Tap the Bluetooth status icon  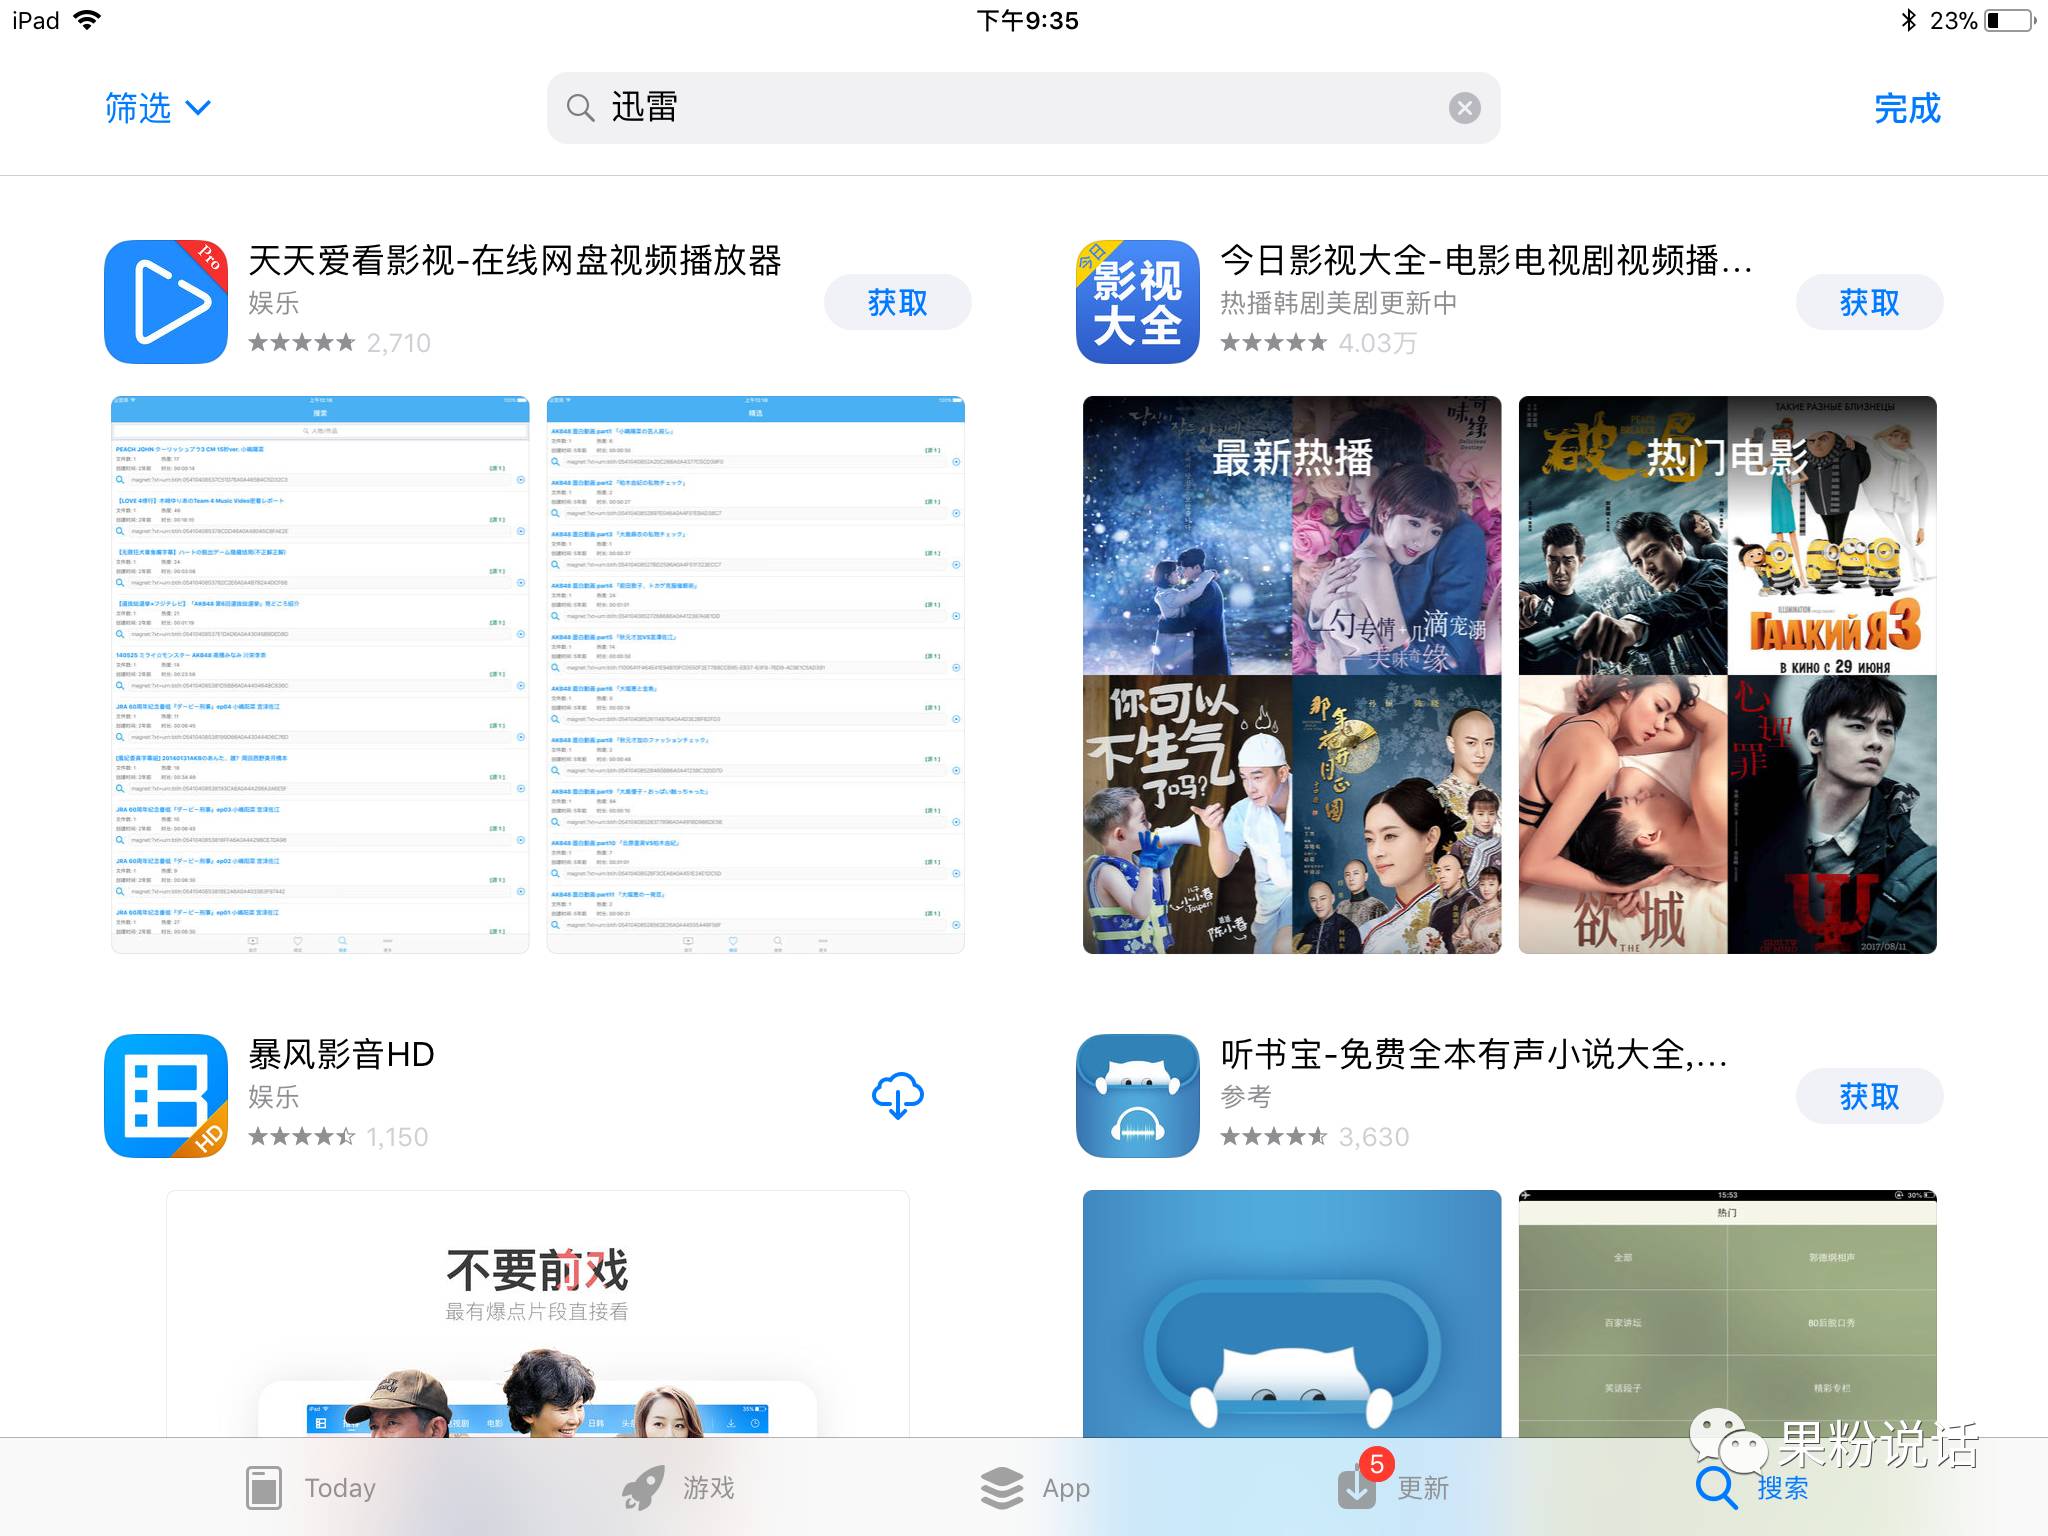click(x=1908, y=20)
